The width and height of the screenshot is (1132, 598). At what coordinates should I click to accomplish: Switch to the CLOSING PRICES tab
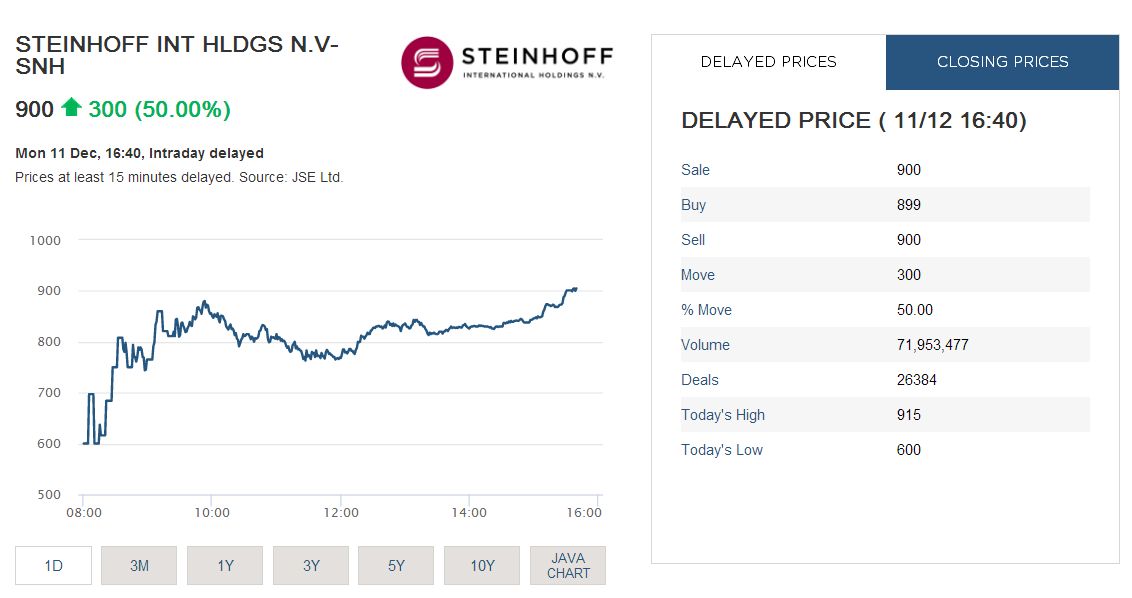[1001, 62]
